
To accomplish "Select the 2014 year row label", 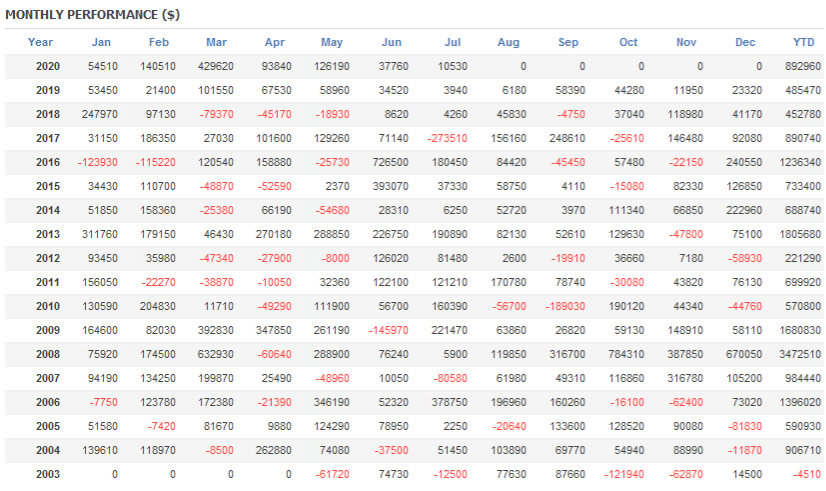I will pyautogui.click(x=48, y=210).
